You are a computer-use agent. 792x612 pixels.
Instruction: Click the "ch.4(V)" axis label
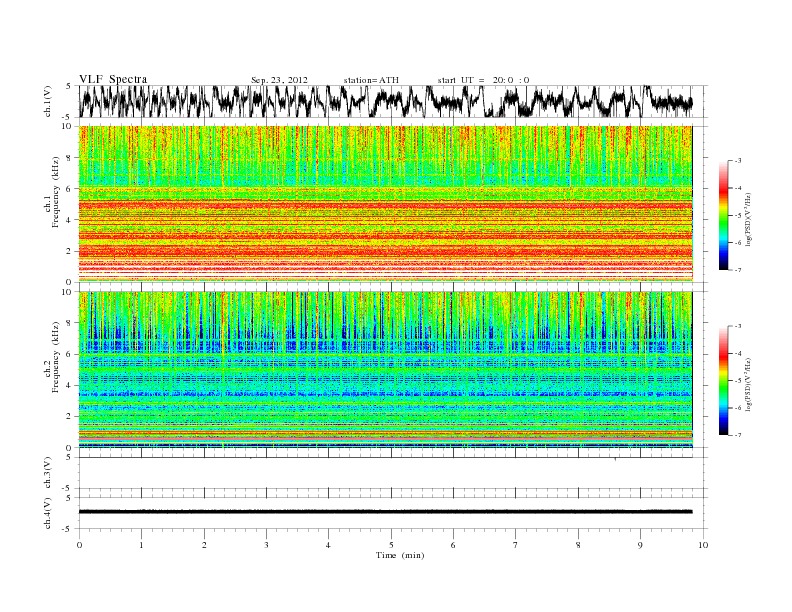click(47, 513)
